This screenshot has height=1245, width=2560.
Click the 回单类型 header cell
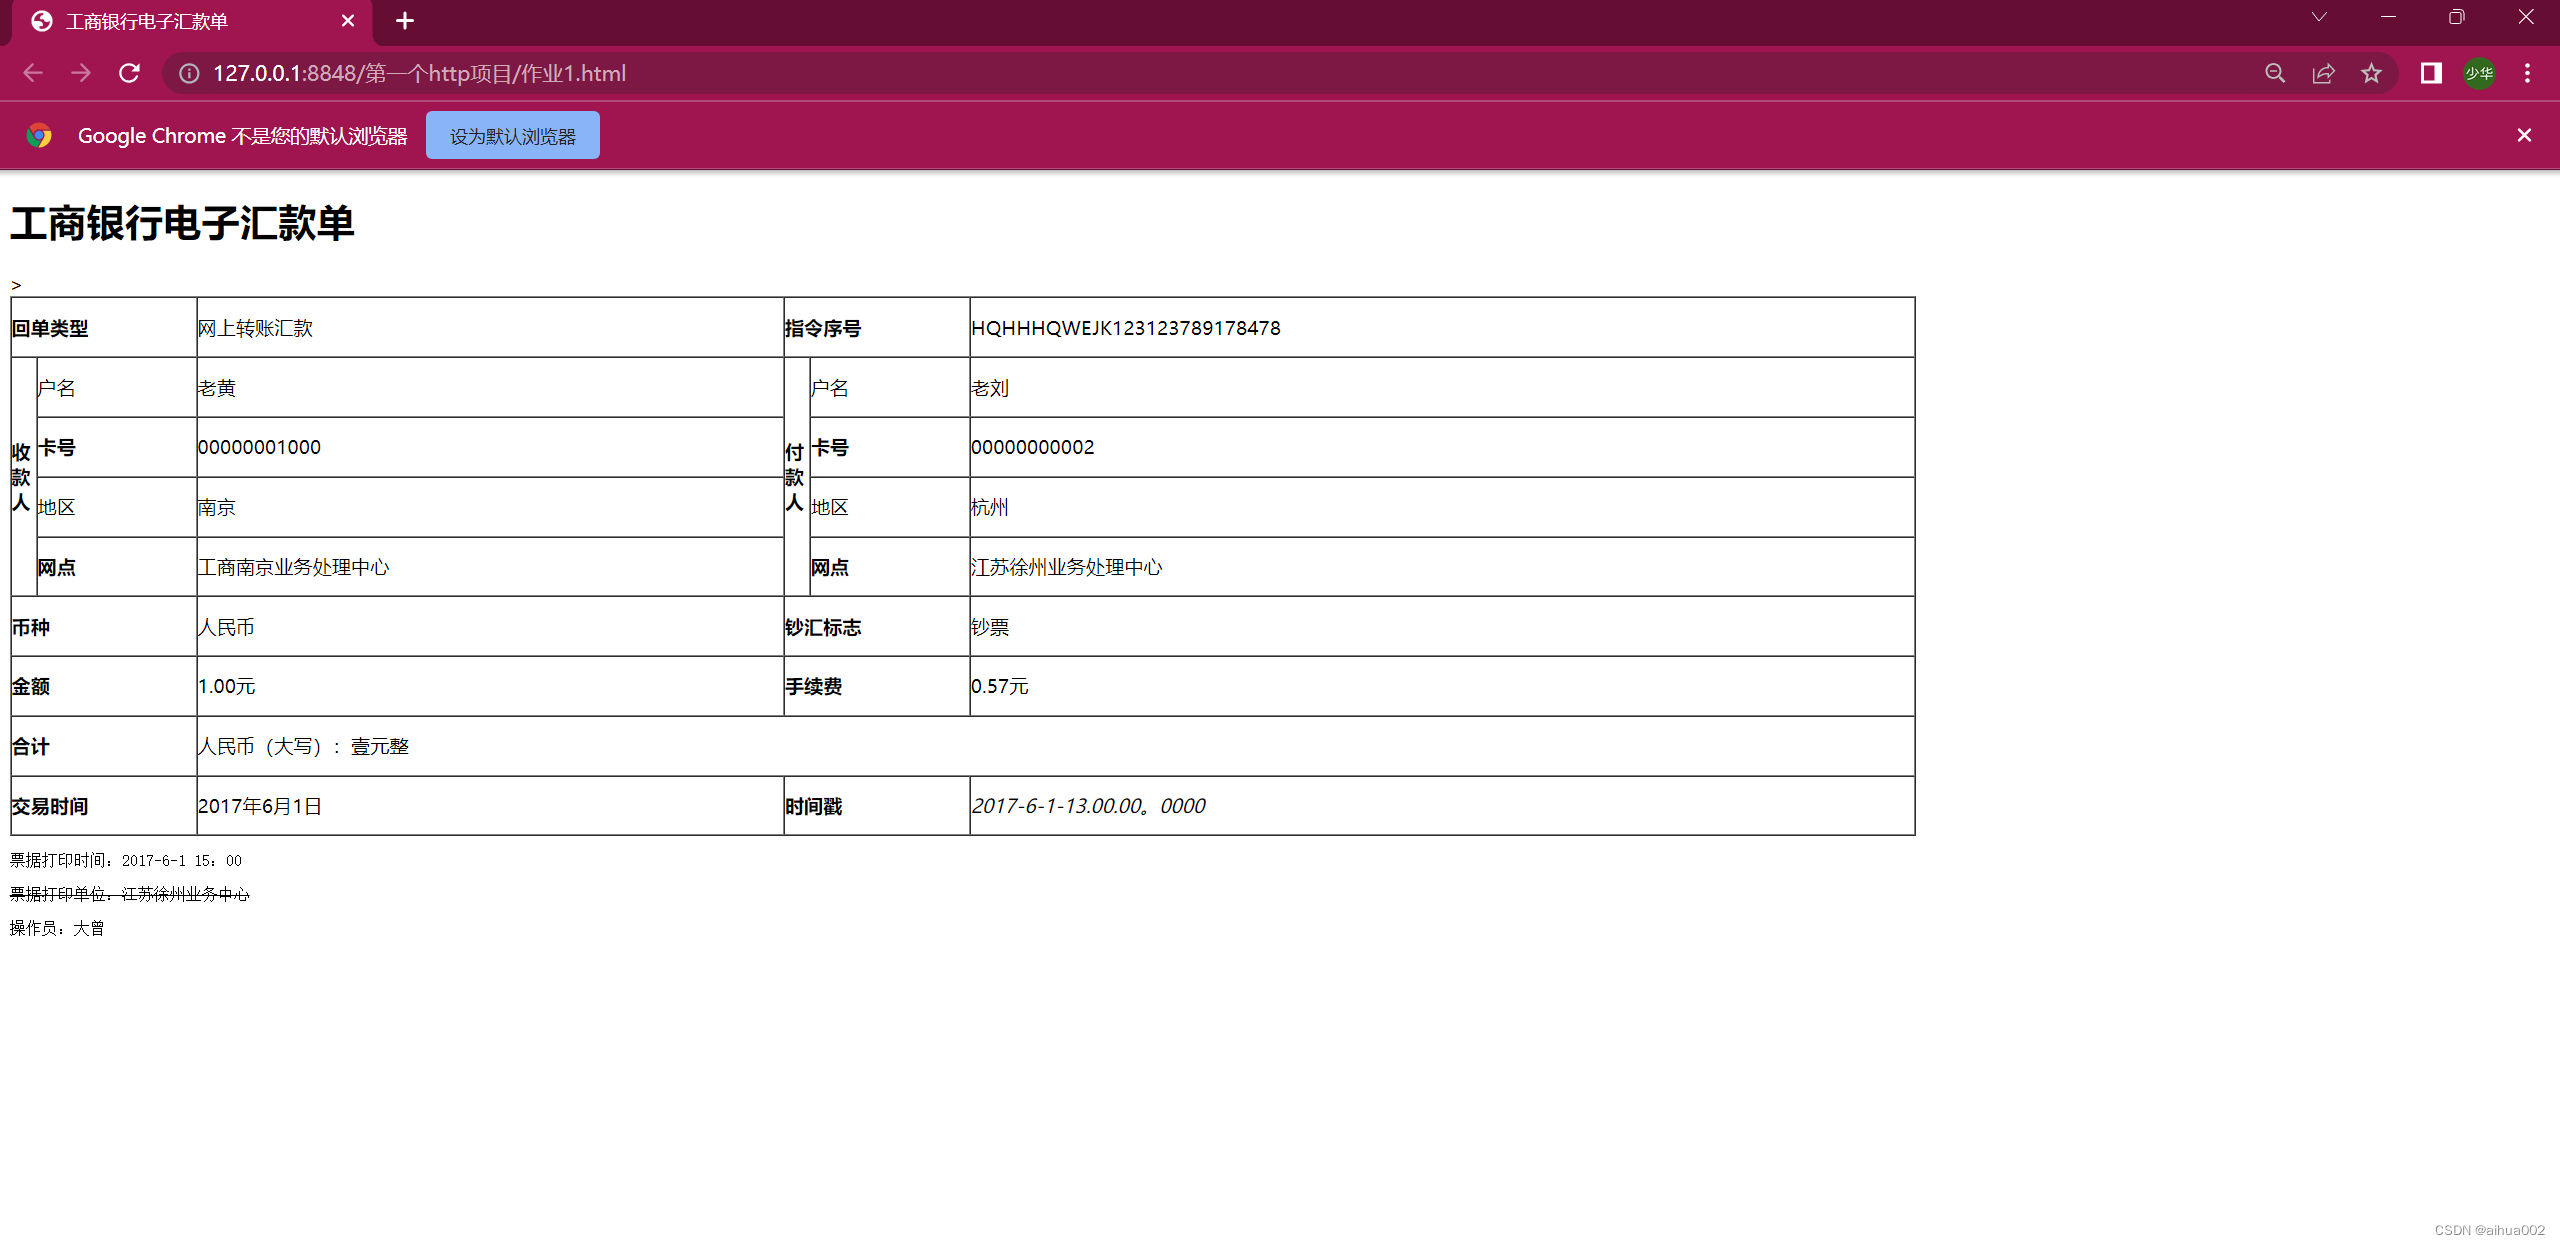tap(104, 327)
